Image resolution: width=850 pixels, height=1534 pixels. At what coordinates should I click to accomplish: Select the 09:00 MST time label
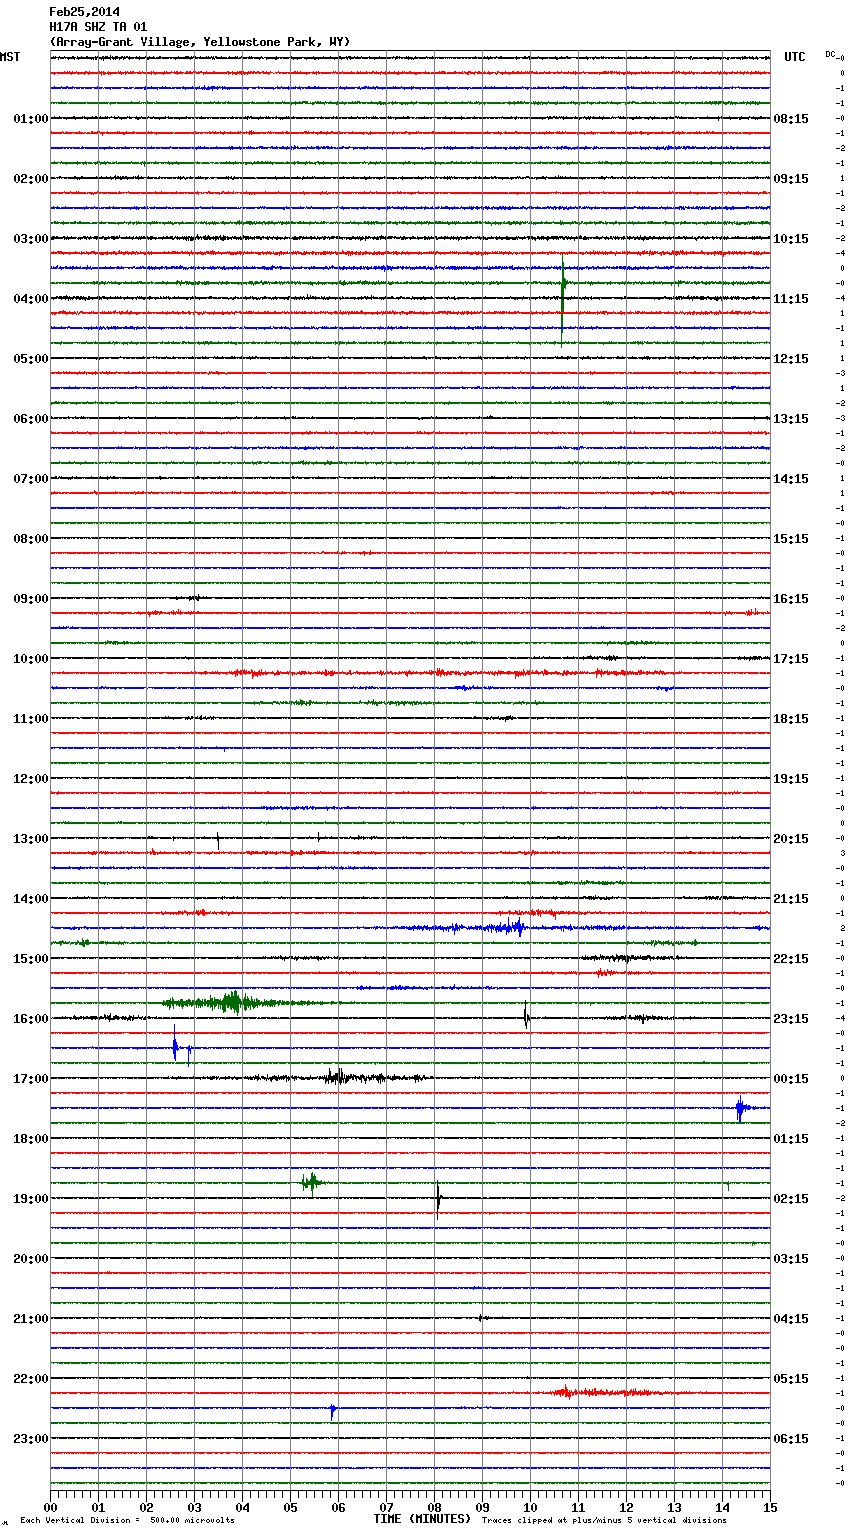pyautogui.click(x=31, y=599)
